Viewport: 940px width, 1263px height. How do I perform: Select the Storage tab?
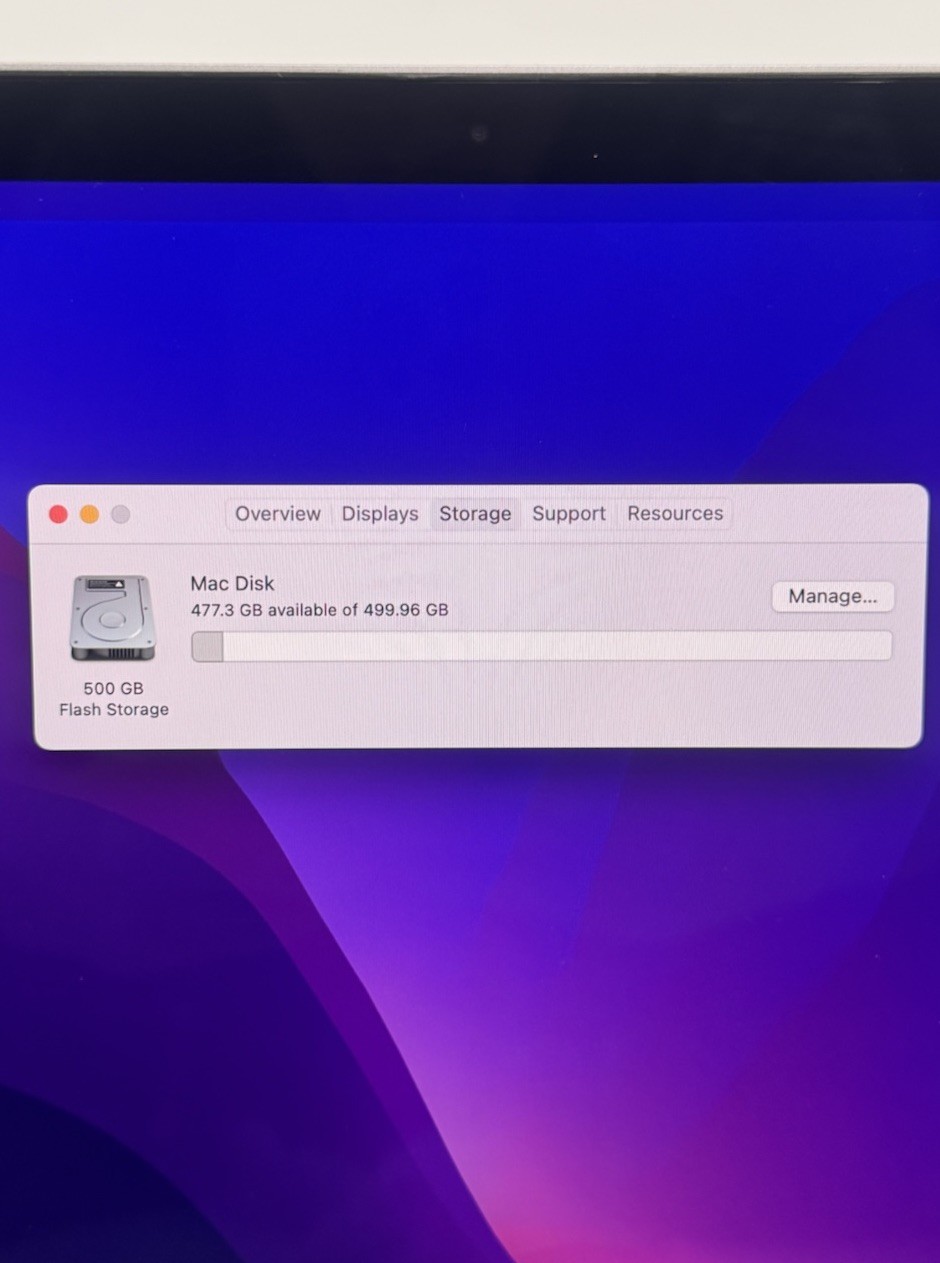point(475,514)
